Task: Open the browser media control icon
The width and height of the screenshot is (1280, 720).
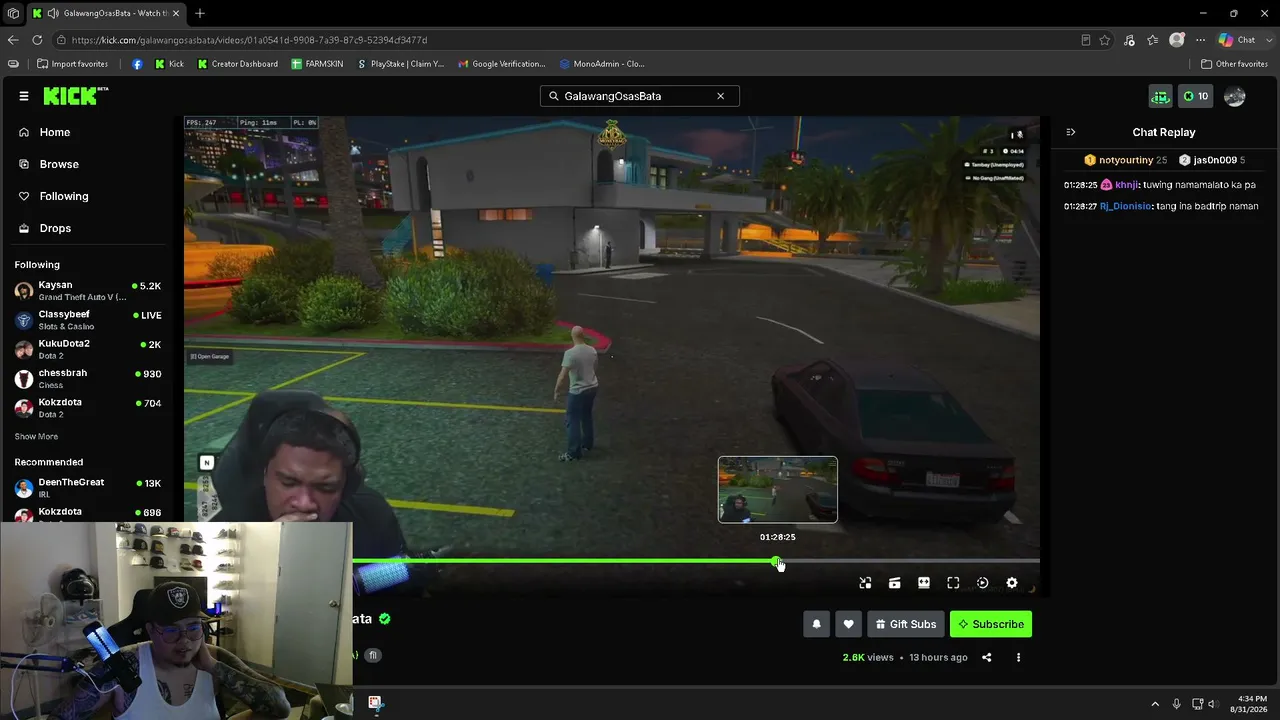Action: click(x=1129, y=40)
